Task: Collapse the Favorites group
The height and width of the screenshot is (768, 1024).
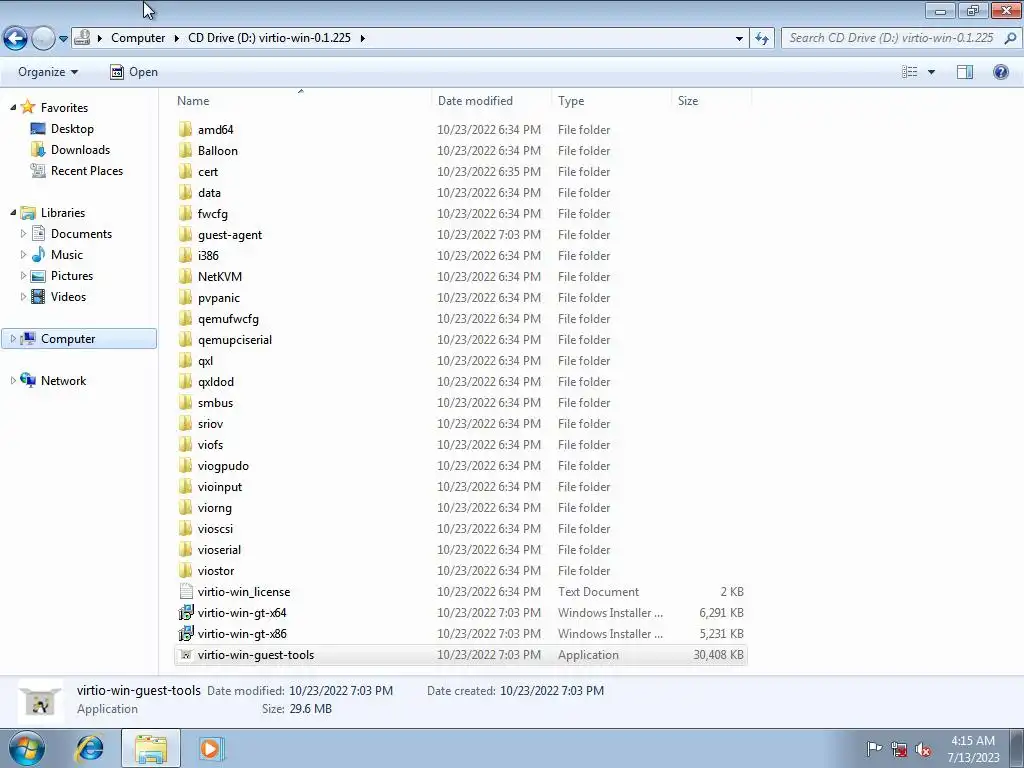Action: tap(13, 107)
